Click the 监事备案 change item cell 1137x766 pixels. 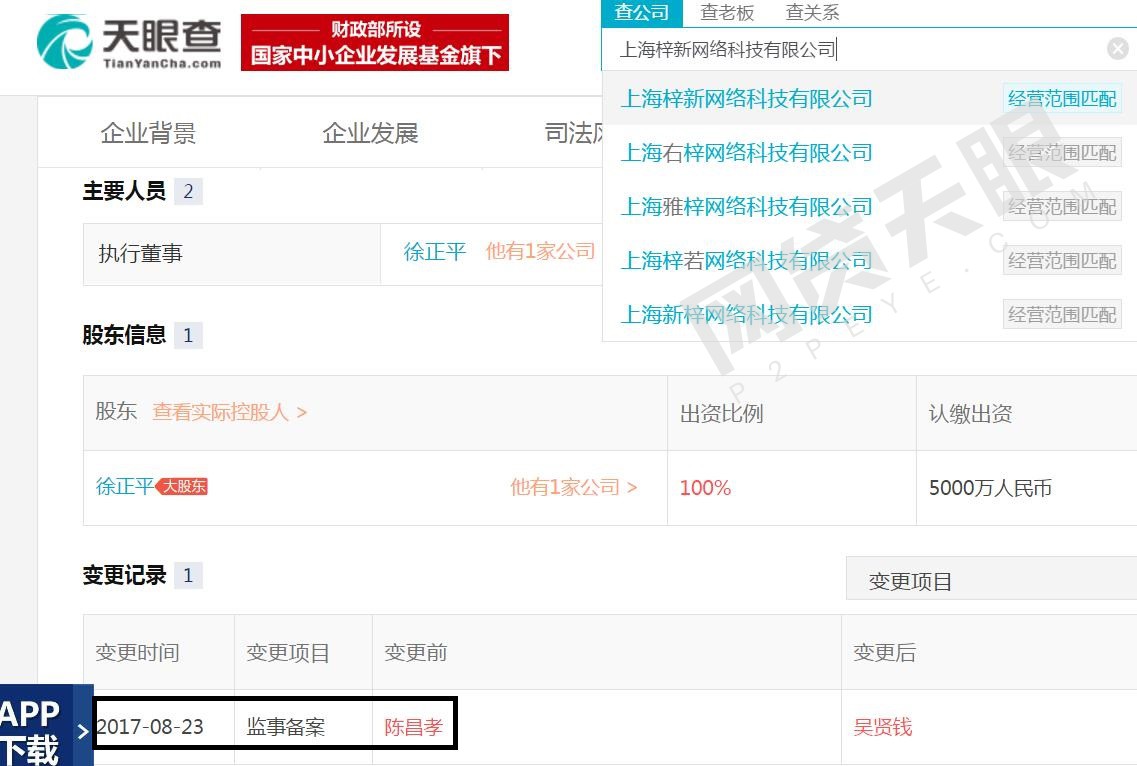[x=286, y=727]
